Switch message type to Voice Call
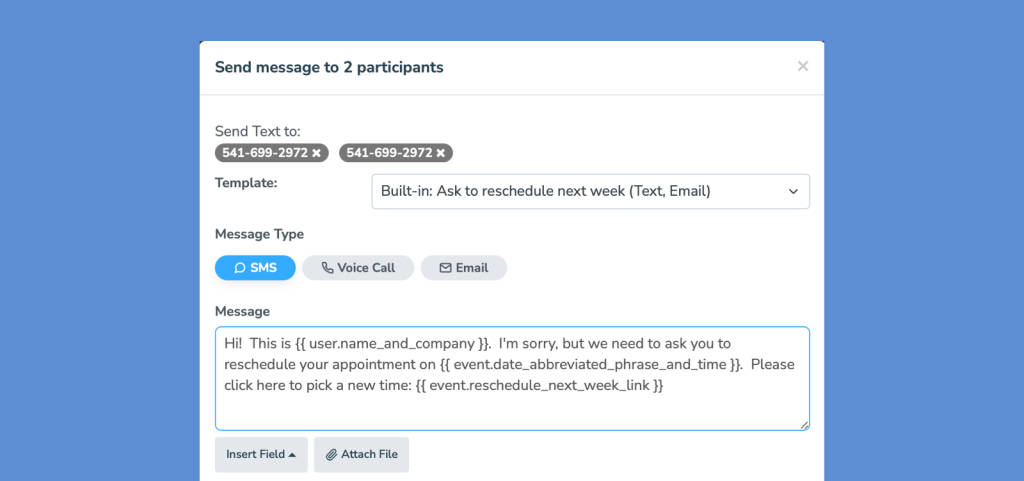 (x=358, y=268)
